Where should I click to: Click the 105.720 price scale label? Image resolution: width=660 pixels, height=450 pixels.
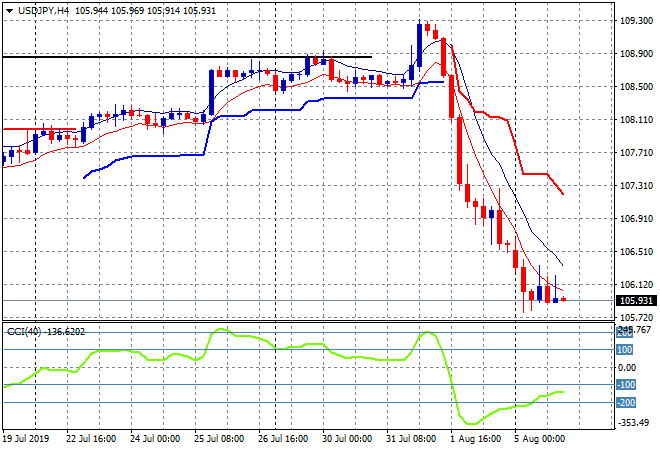(636, 318)
